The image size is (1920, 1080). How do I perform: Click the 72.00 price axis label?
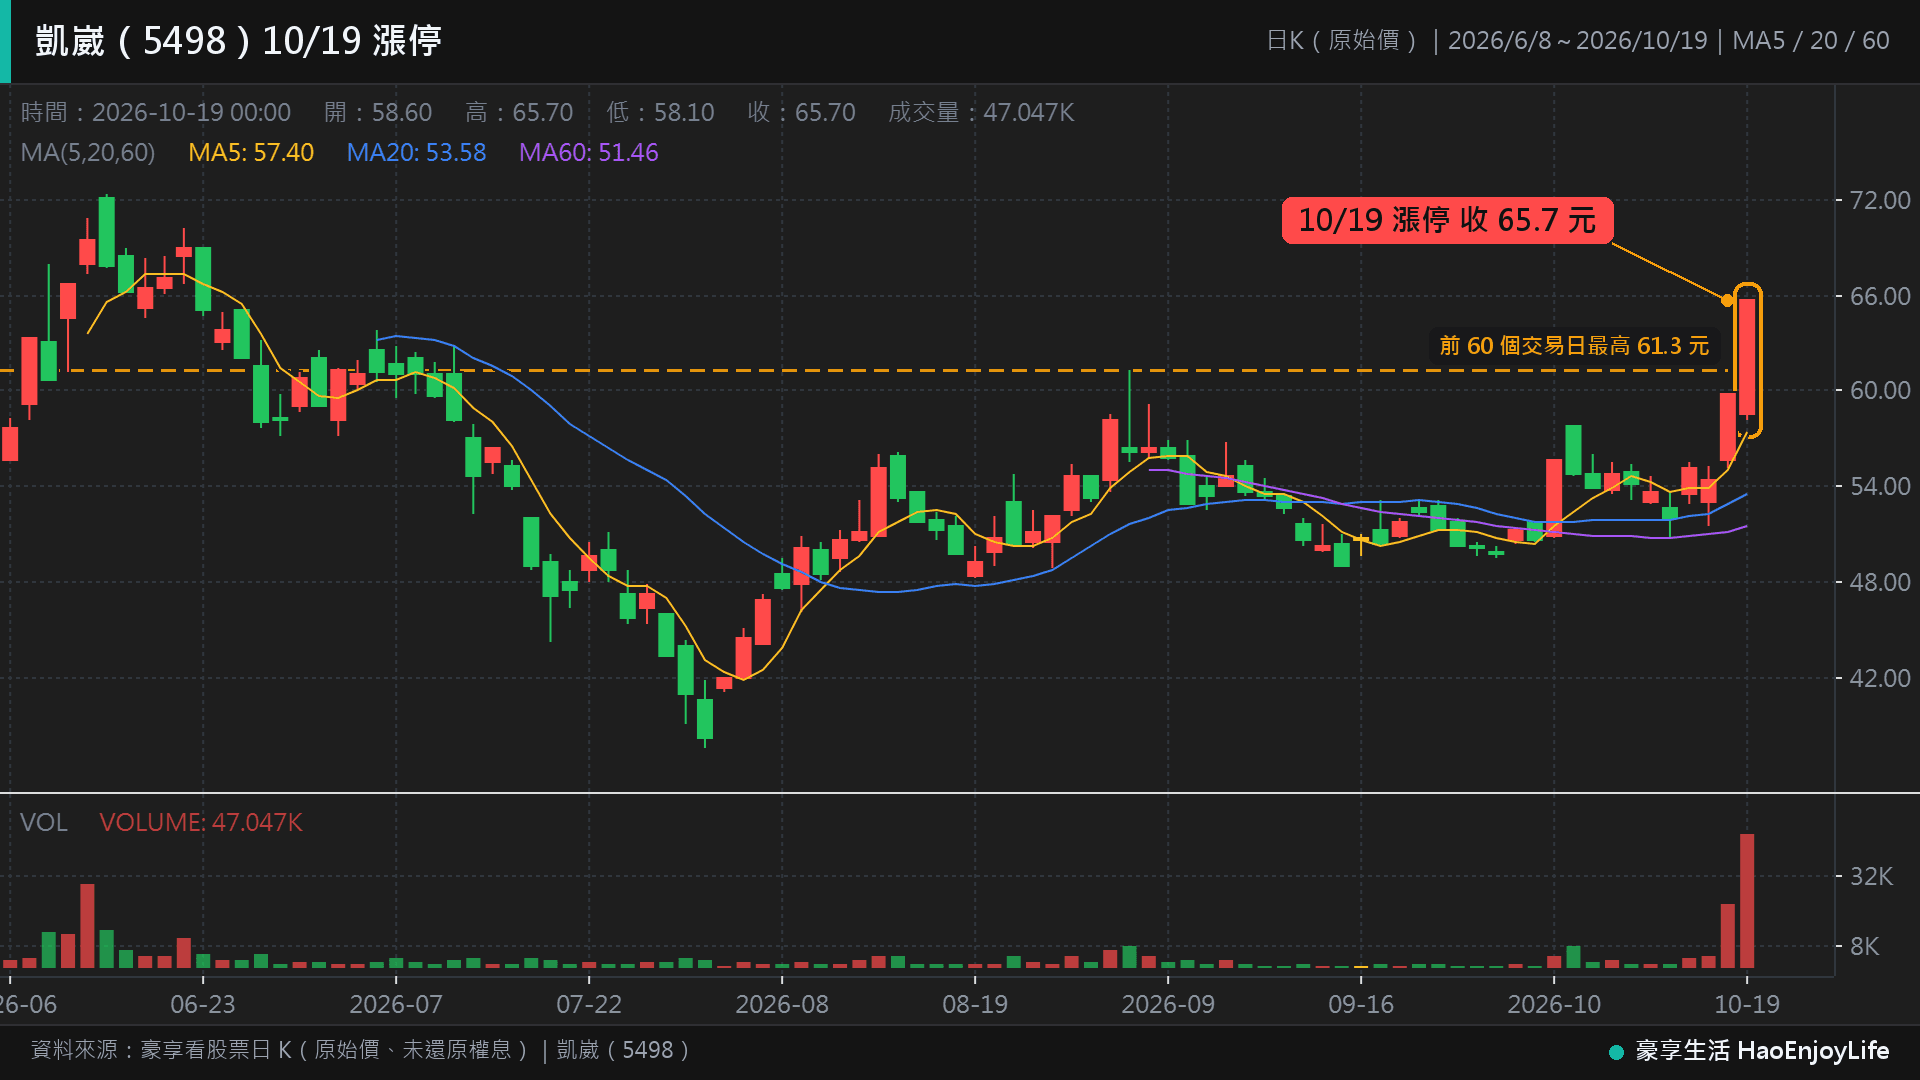pos(1880,200)
